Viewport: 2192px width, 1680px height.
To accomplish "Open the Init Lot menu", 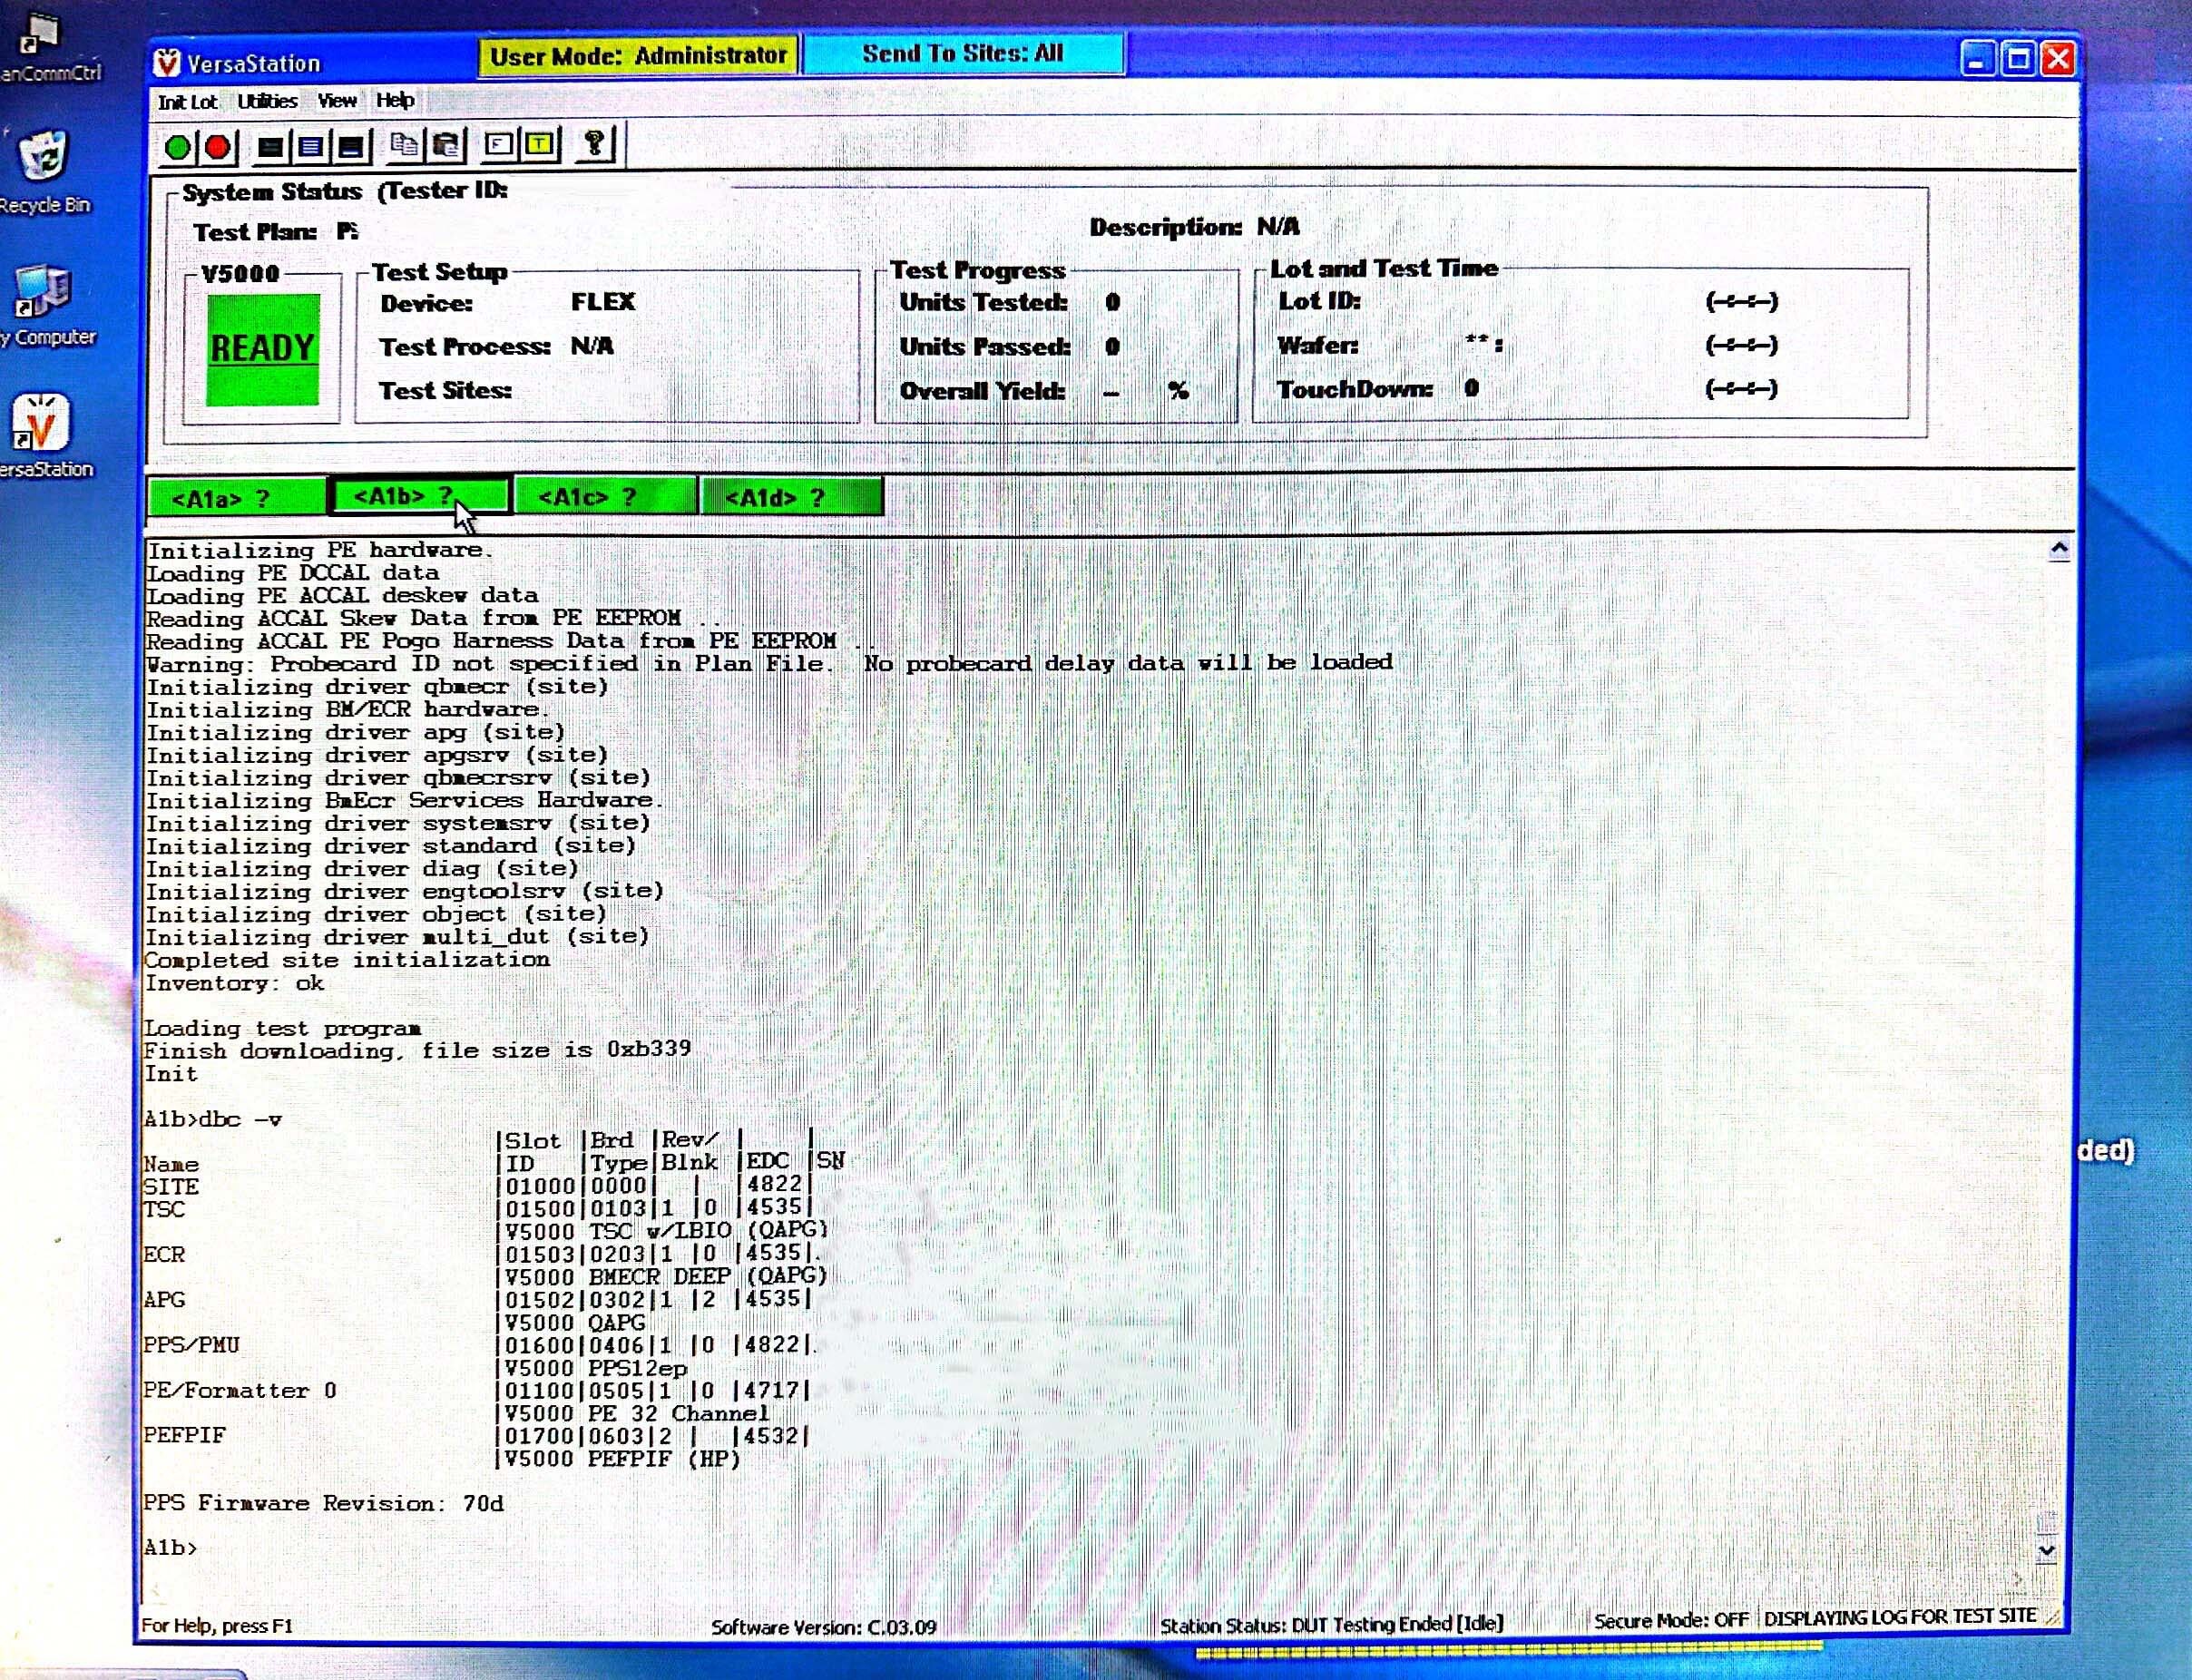I will point(187,102).
